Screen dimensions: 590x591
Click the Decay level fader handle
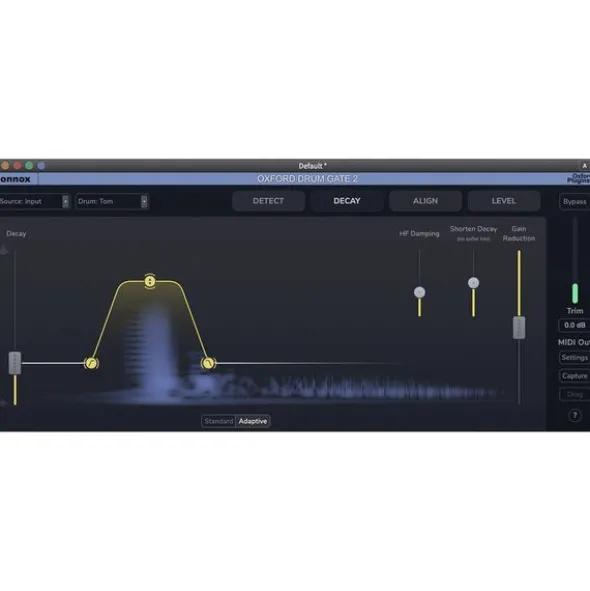[15, 363]
